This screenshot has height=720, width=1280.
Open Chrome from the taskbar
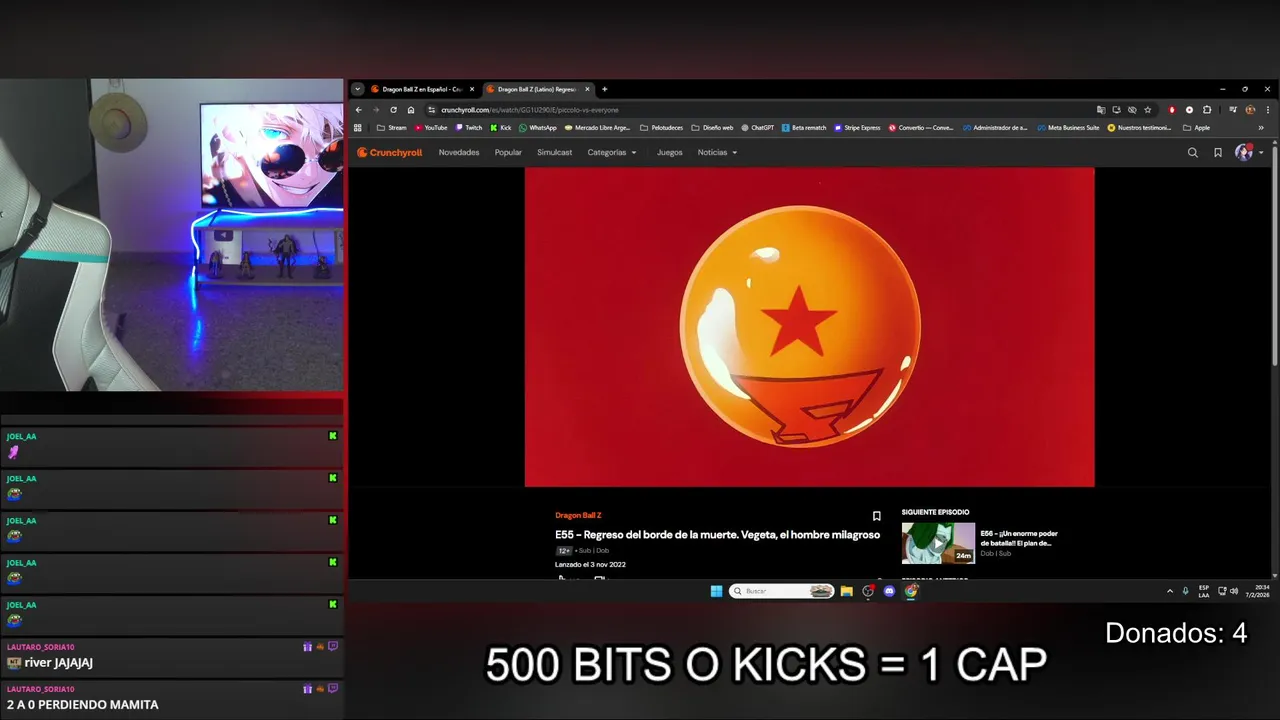(911, 591)
